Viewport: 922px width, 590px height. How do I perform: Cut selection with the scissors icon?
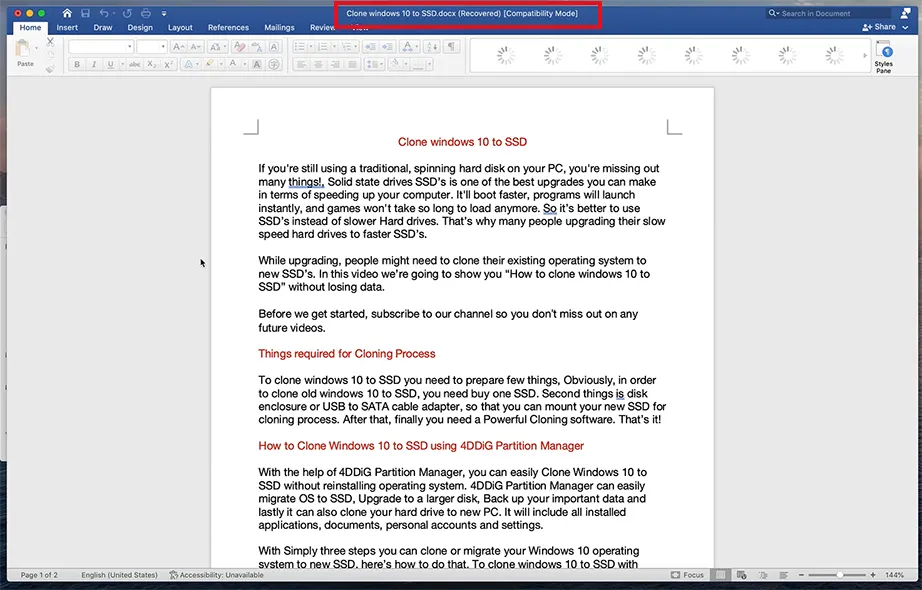(50, 42)
